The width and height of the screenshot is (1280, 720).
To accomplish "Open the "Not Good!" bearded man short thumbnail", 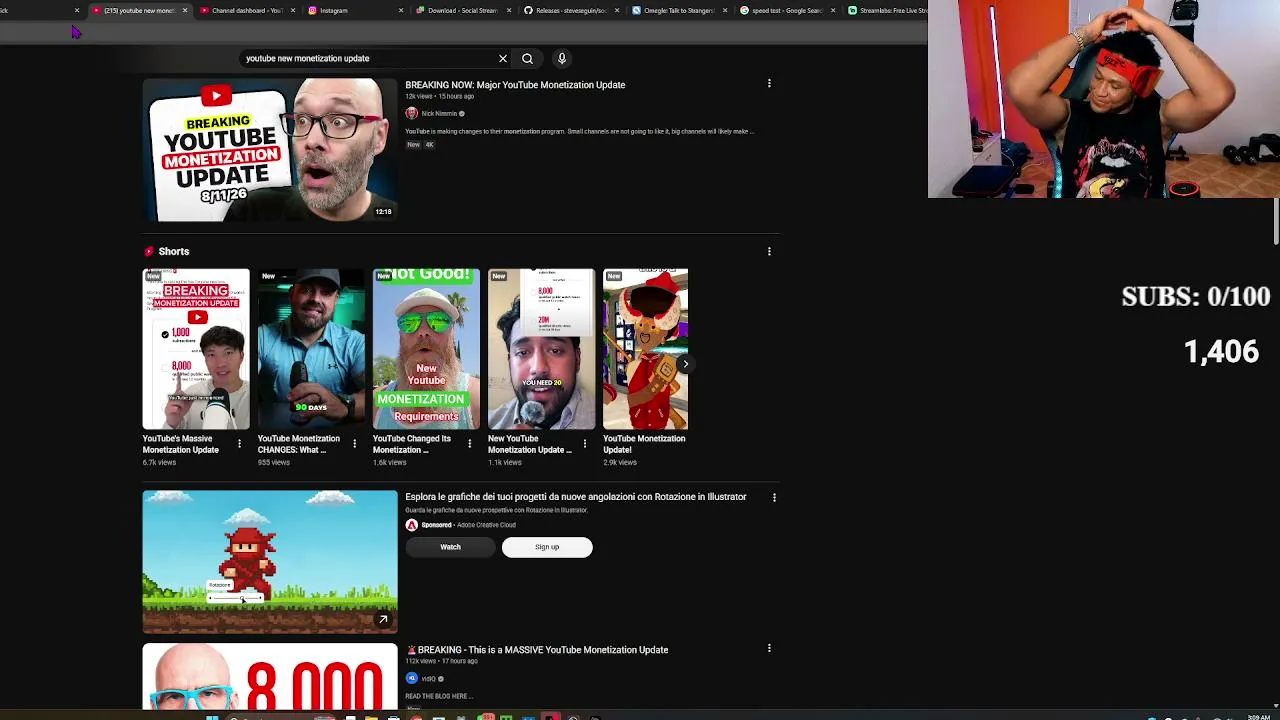I will click(426, 349).
